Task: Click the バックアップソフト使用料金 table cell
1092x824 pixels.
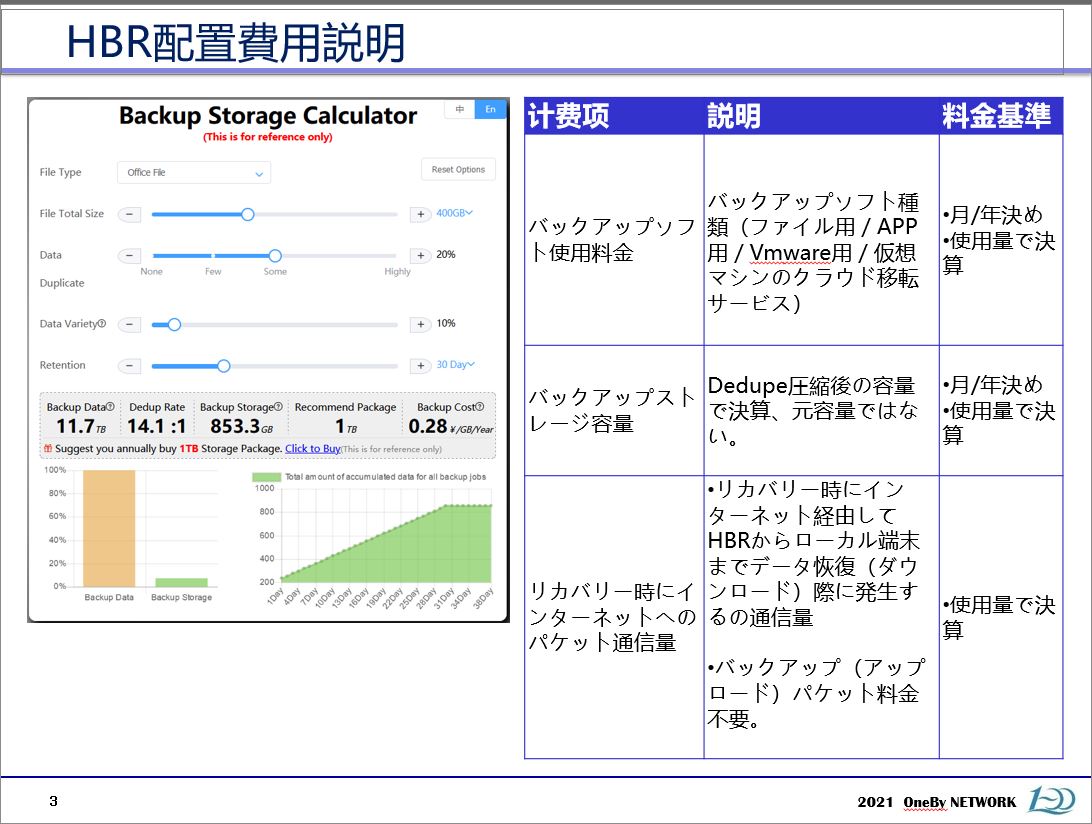Action: click(x=614, y=240)
